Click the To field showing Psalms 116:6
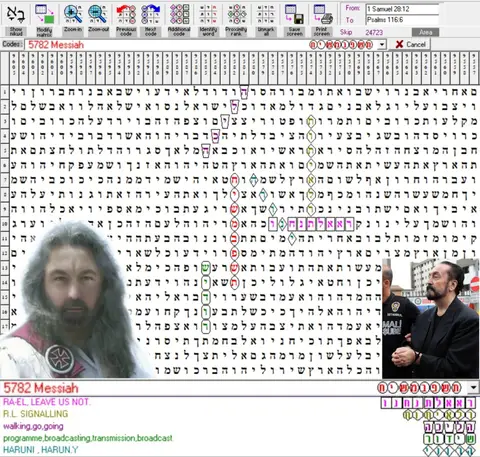Screen dimensions: 480x457 pos(402,20)
